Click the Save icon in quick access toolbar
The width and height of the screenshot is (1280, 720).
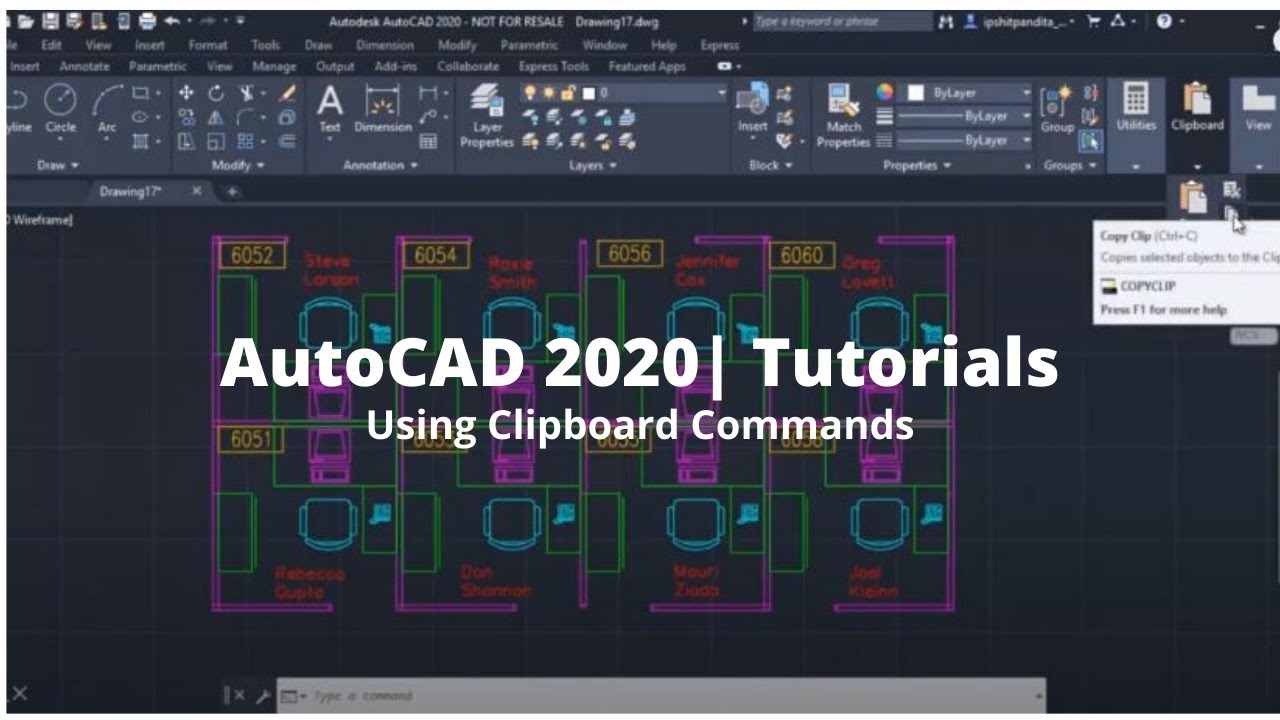(50, 20)
